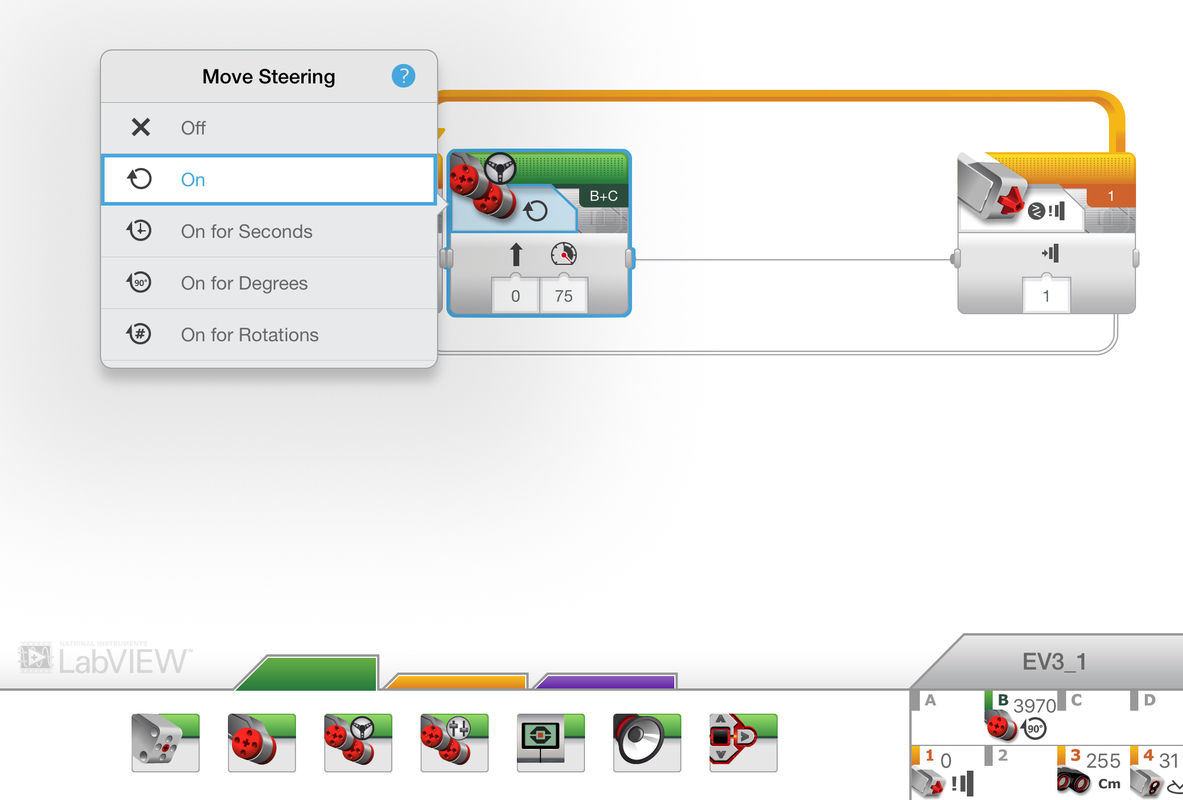Select the Large Motor block in palette
Screen dimensions: 1183x800
[261, 742]
